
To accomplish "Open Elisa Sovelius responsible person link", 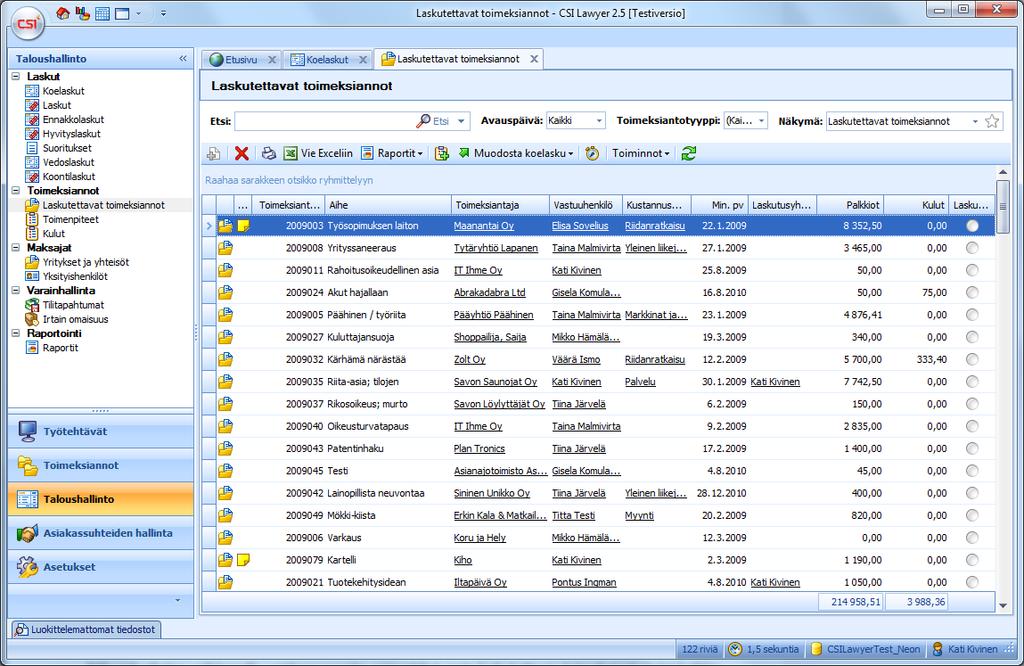I will [x=580, y=226].
